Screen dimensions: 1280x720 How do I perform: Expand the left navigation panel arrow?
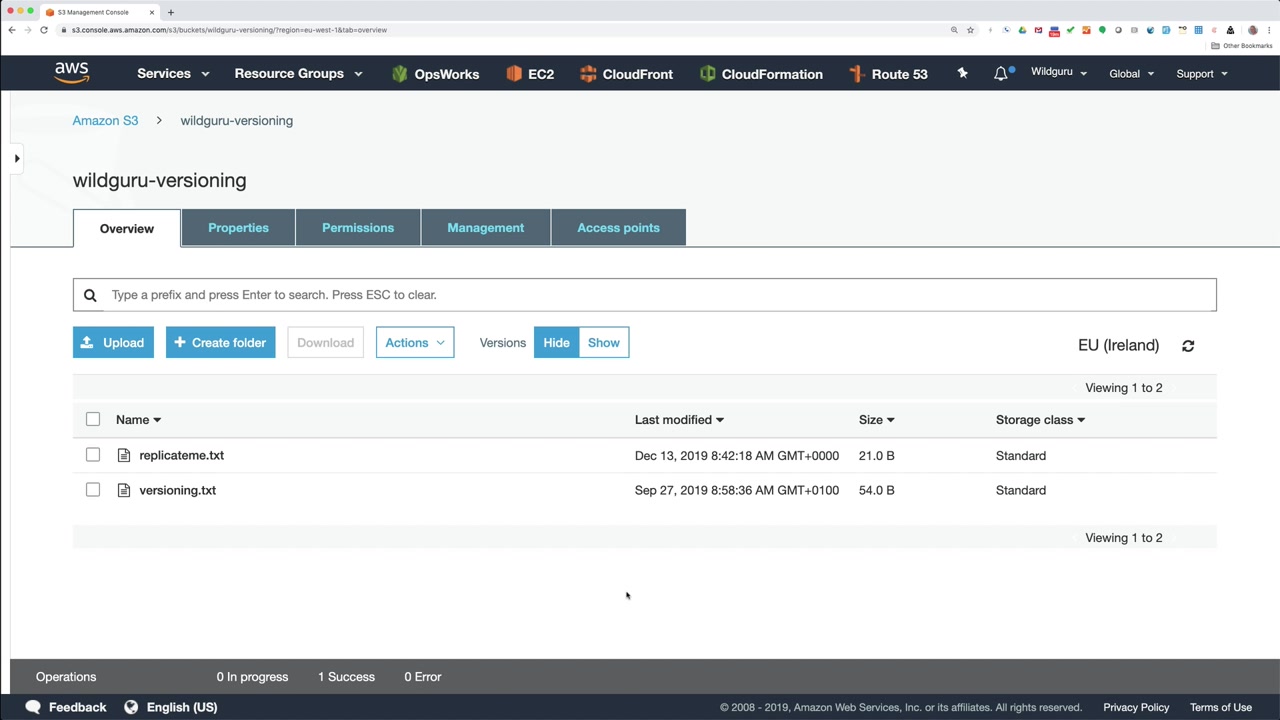[x=17, y=158]
